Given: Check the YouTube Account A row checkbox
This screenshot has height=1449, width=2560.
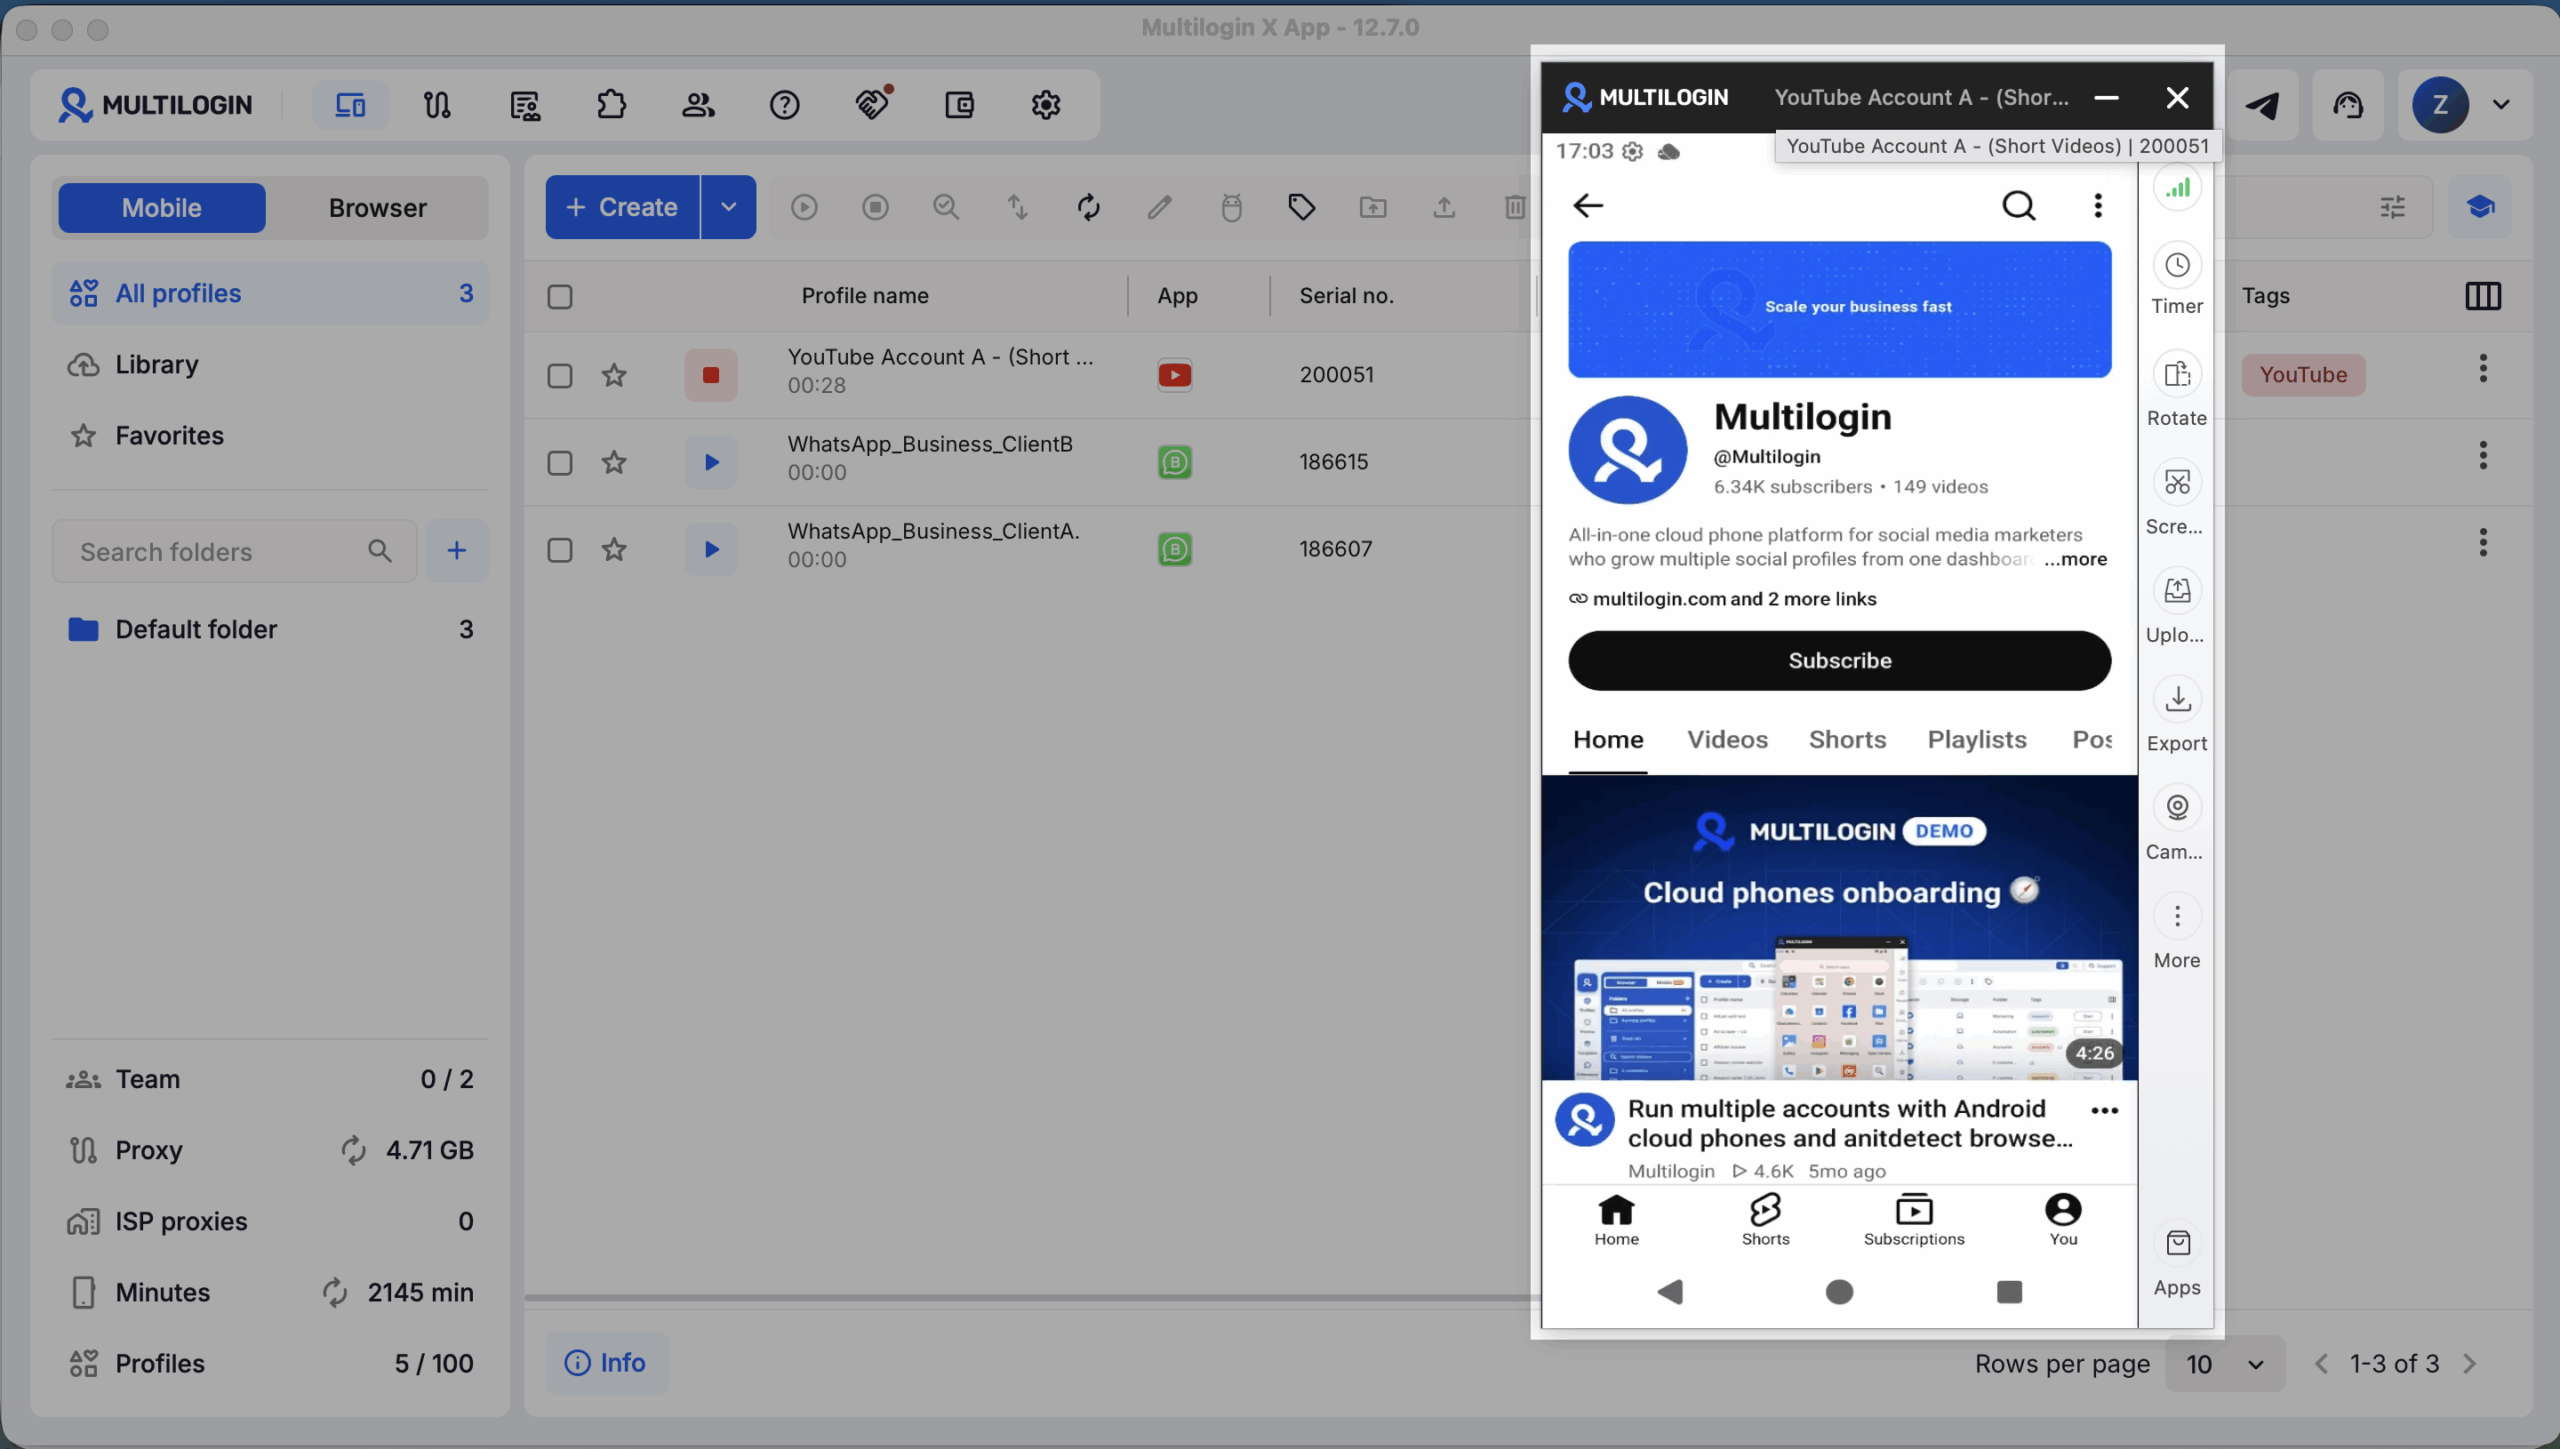Looking at the screenshot, I should pos(560,376).
